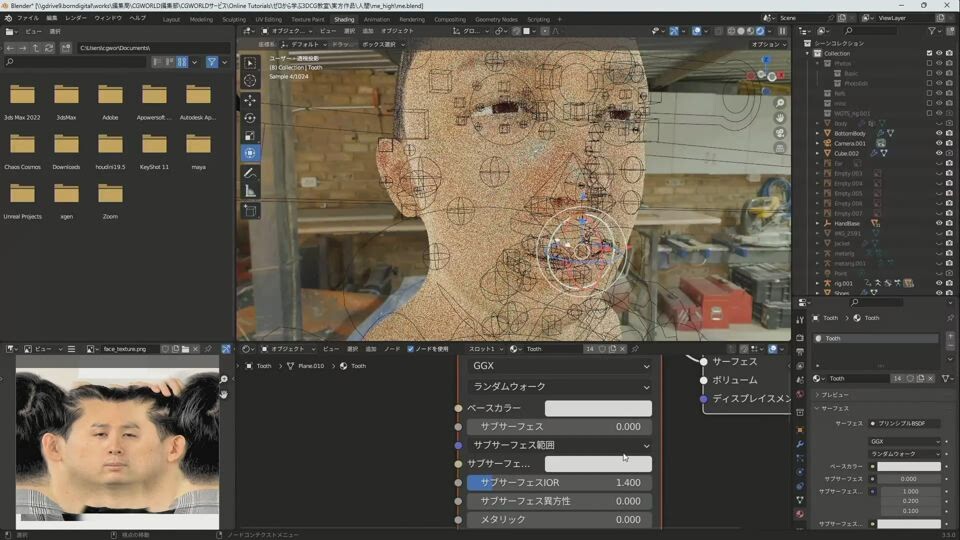The width and height of the screenshot is (960, 540).
Task: Open the ランダムウォーク subsurface method dropdown
Action: coord(560,387)
